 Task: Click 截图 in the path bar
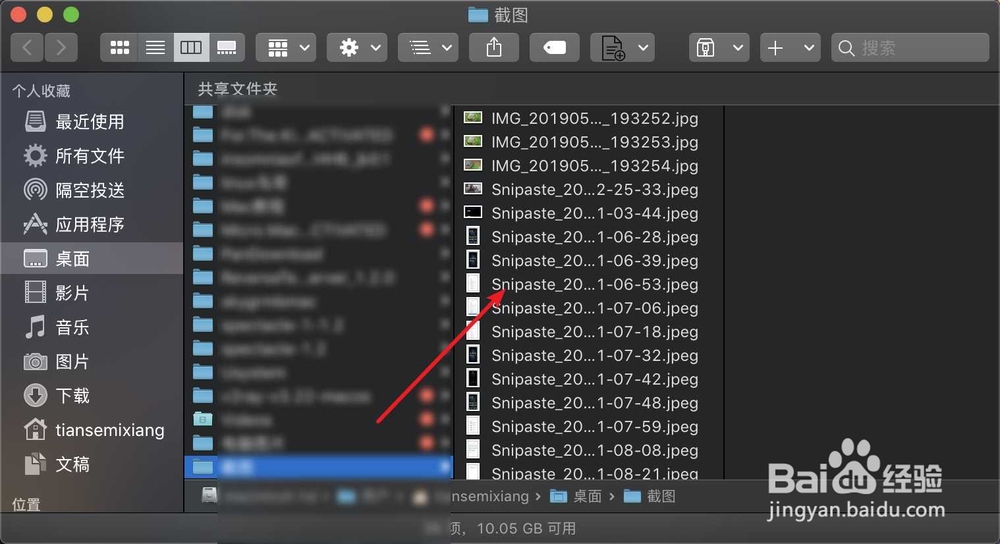pos(649,496)
